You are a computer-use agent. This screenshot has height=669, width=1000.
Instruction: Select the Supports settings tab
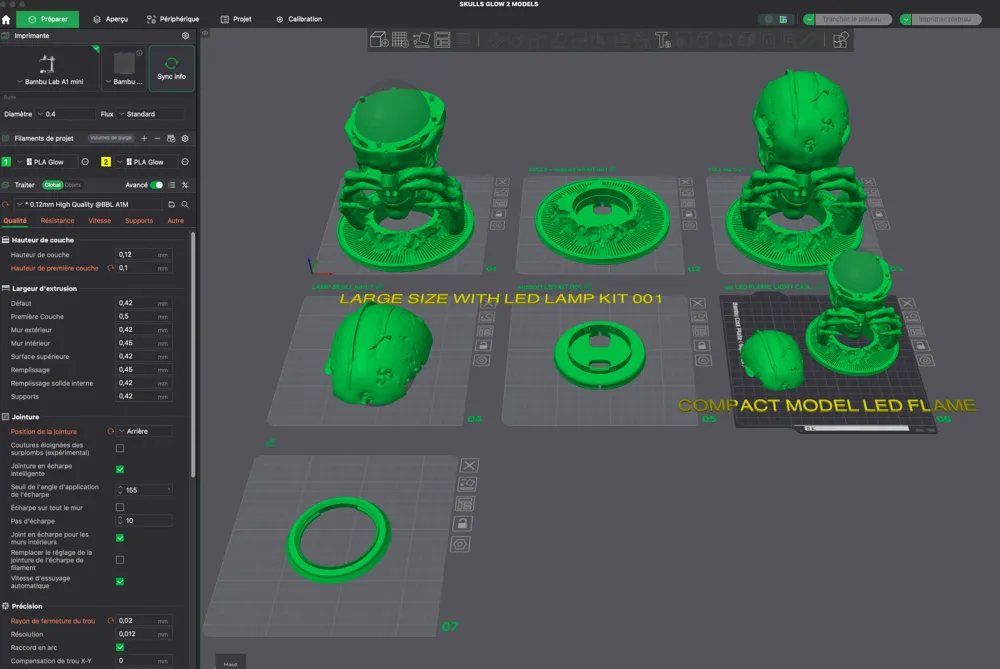[x=139, y=221]
